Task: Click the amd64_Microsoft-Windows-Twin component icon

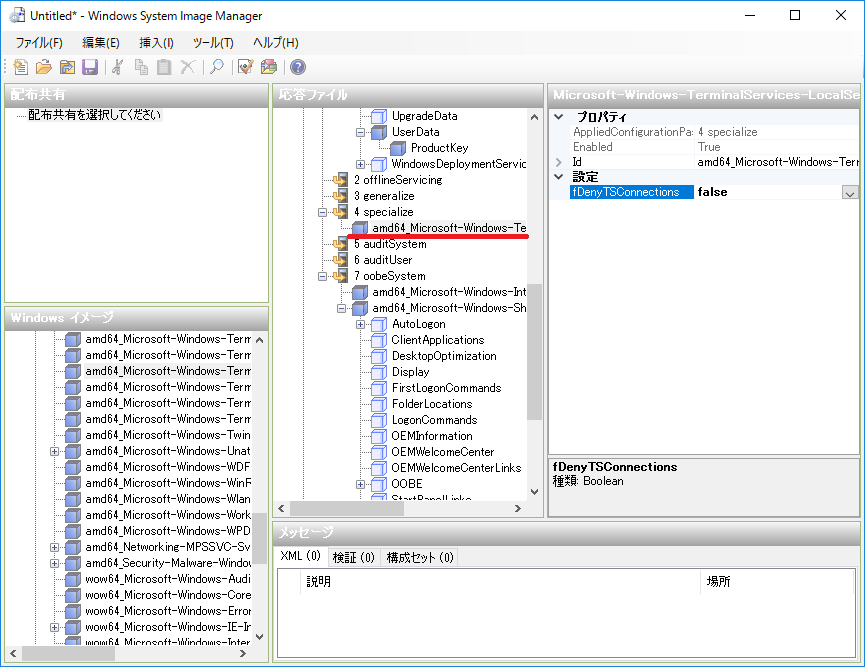Action: [x=73, y=435]
